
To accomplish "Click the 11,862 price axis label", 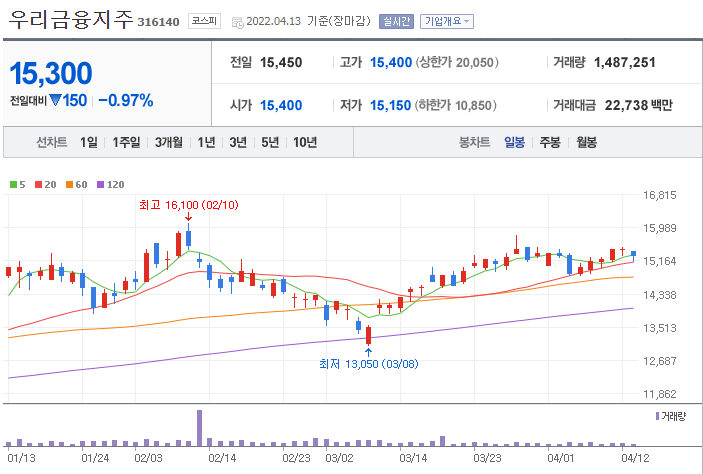I will (x=660, y=394).
